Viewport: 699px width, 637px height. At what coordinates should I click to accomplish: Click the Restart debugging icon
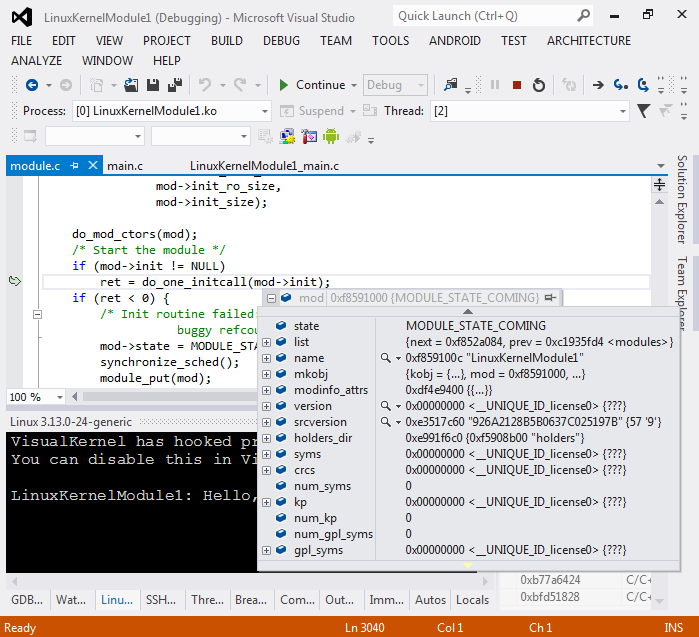coord(539,85)
